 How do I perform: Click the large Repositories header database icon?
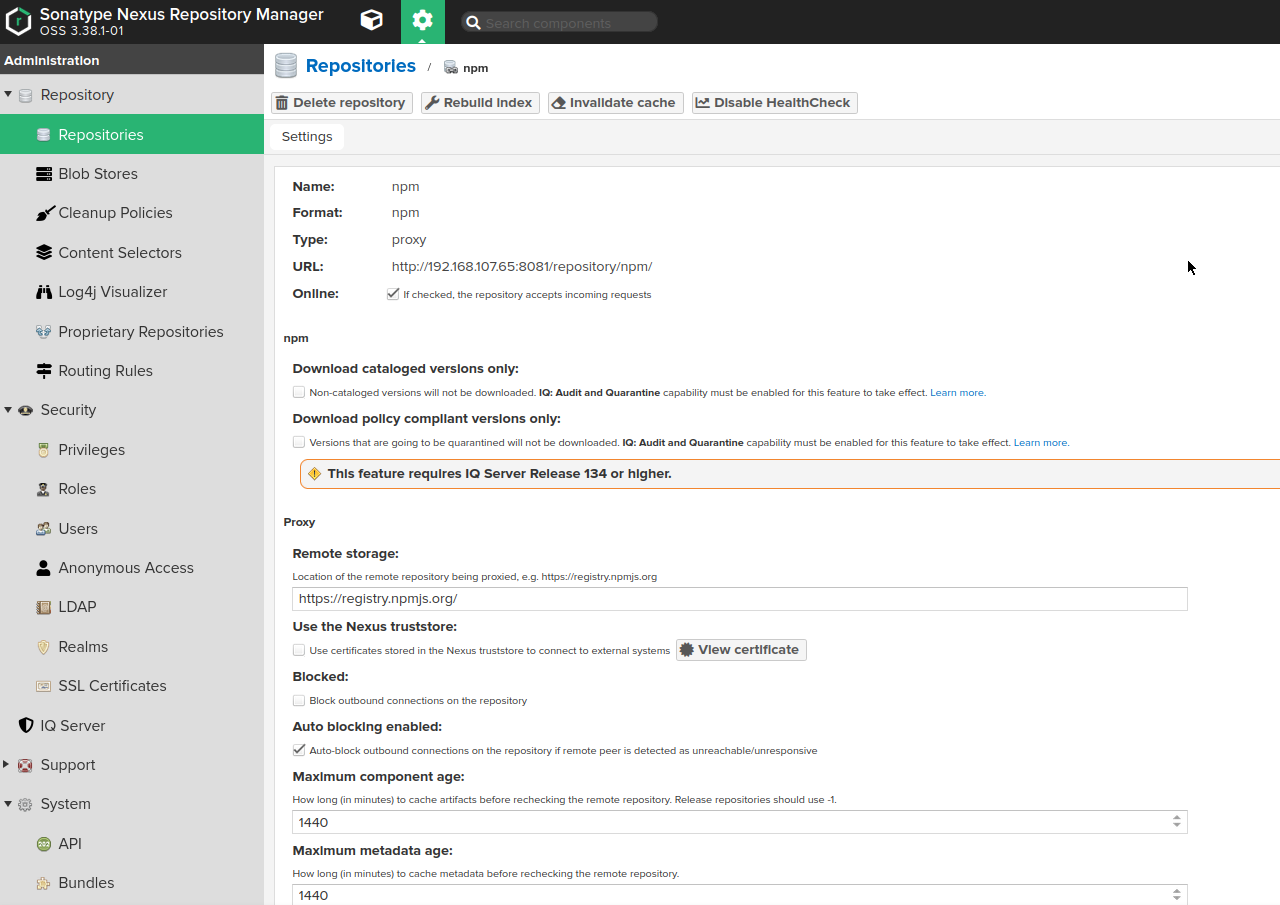(x=286, y=66)
